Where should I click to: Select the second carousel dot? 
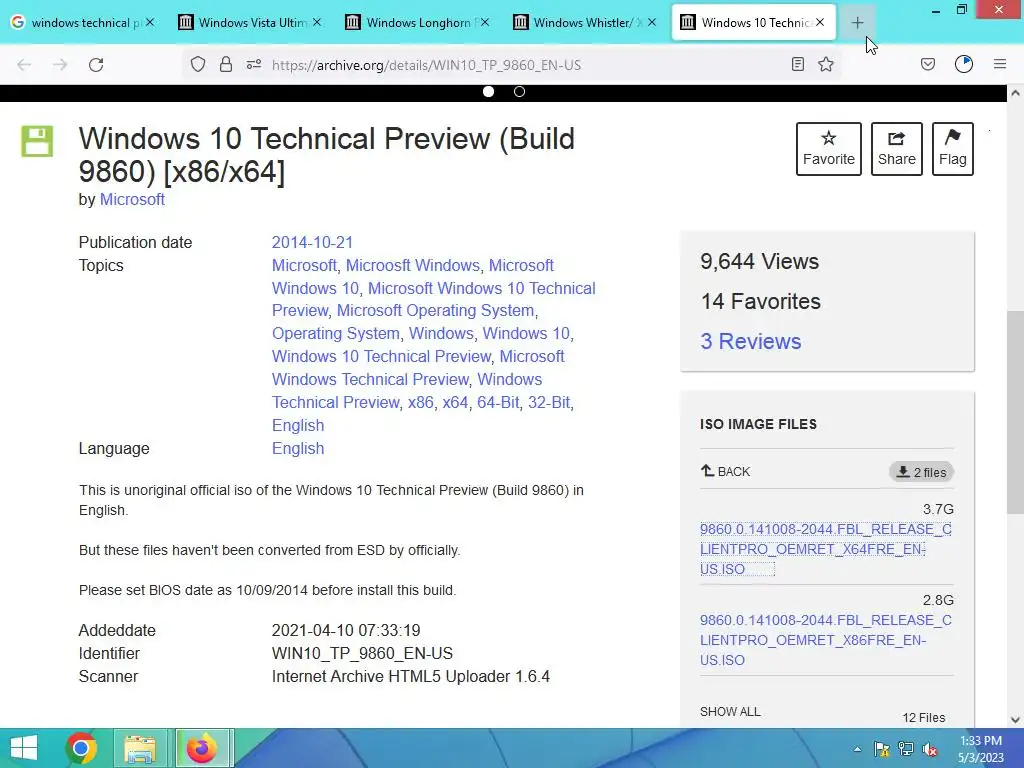click(x=519, y=92)
